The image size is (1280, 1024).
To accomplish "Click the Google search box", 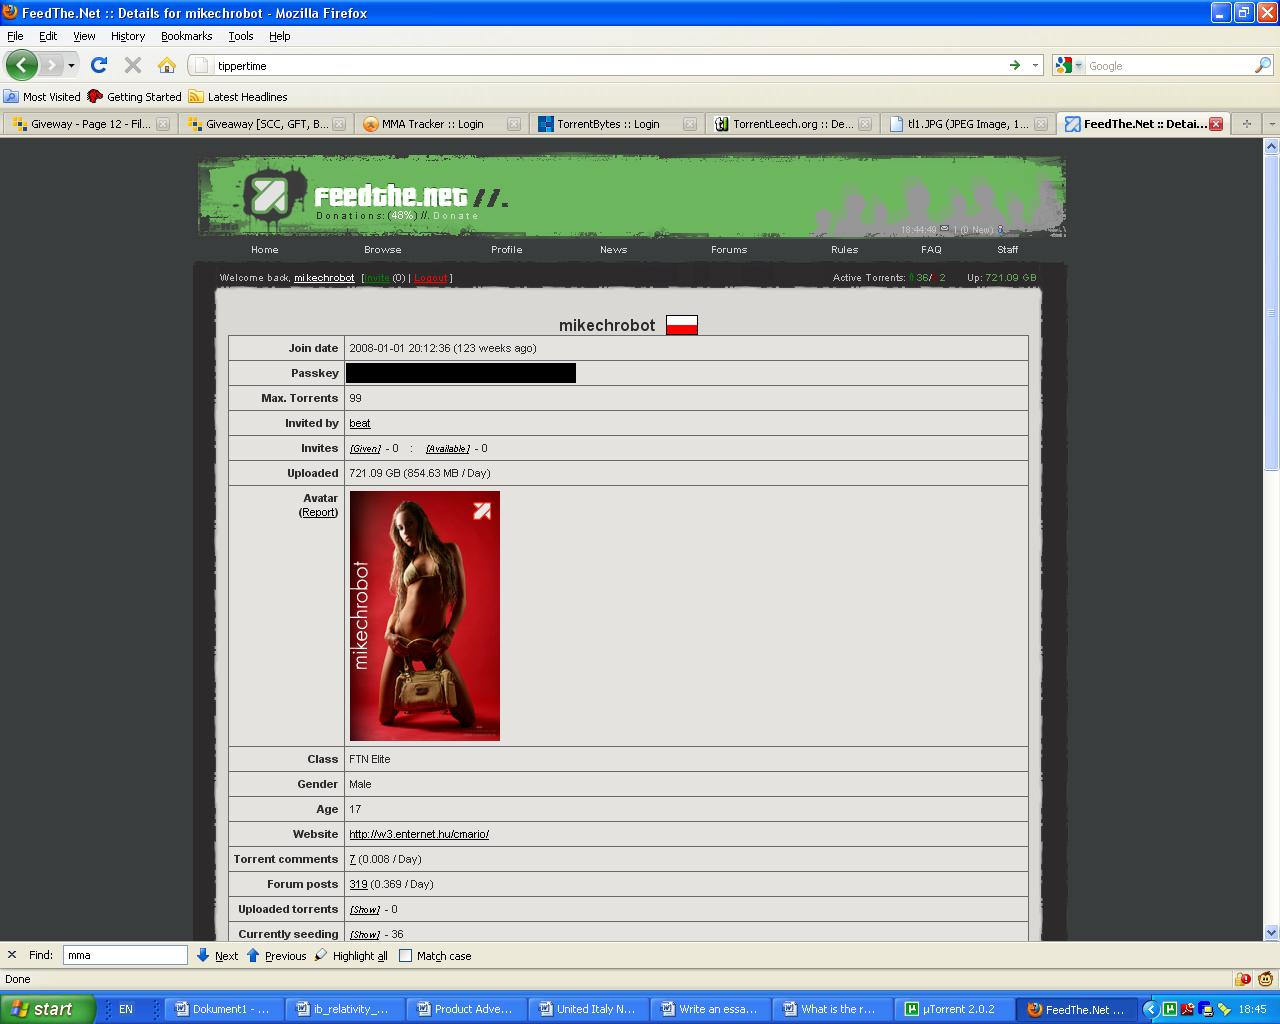I will 1169,65.
